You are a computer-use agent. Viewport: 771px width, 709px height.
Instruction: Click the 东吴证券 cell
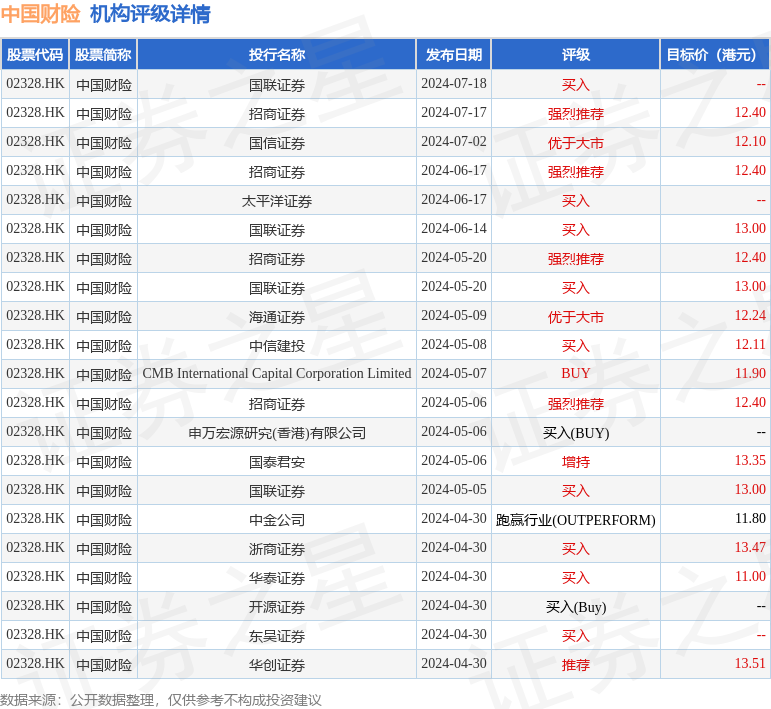pos(277,636)
